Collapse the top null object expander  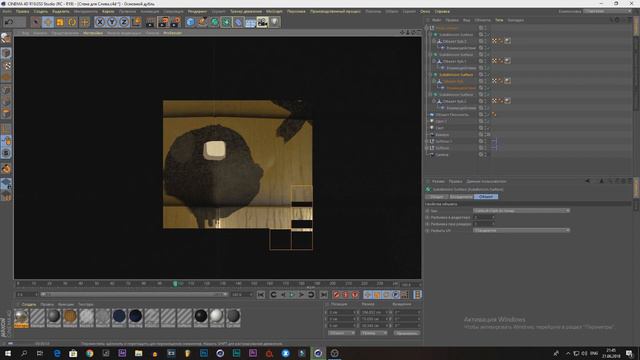tap(427, 28)
